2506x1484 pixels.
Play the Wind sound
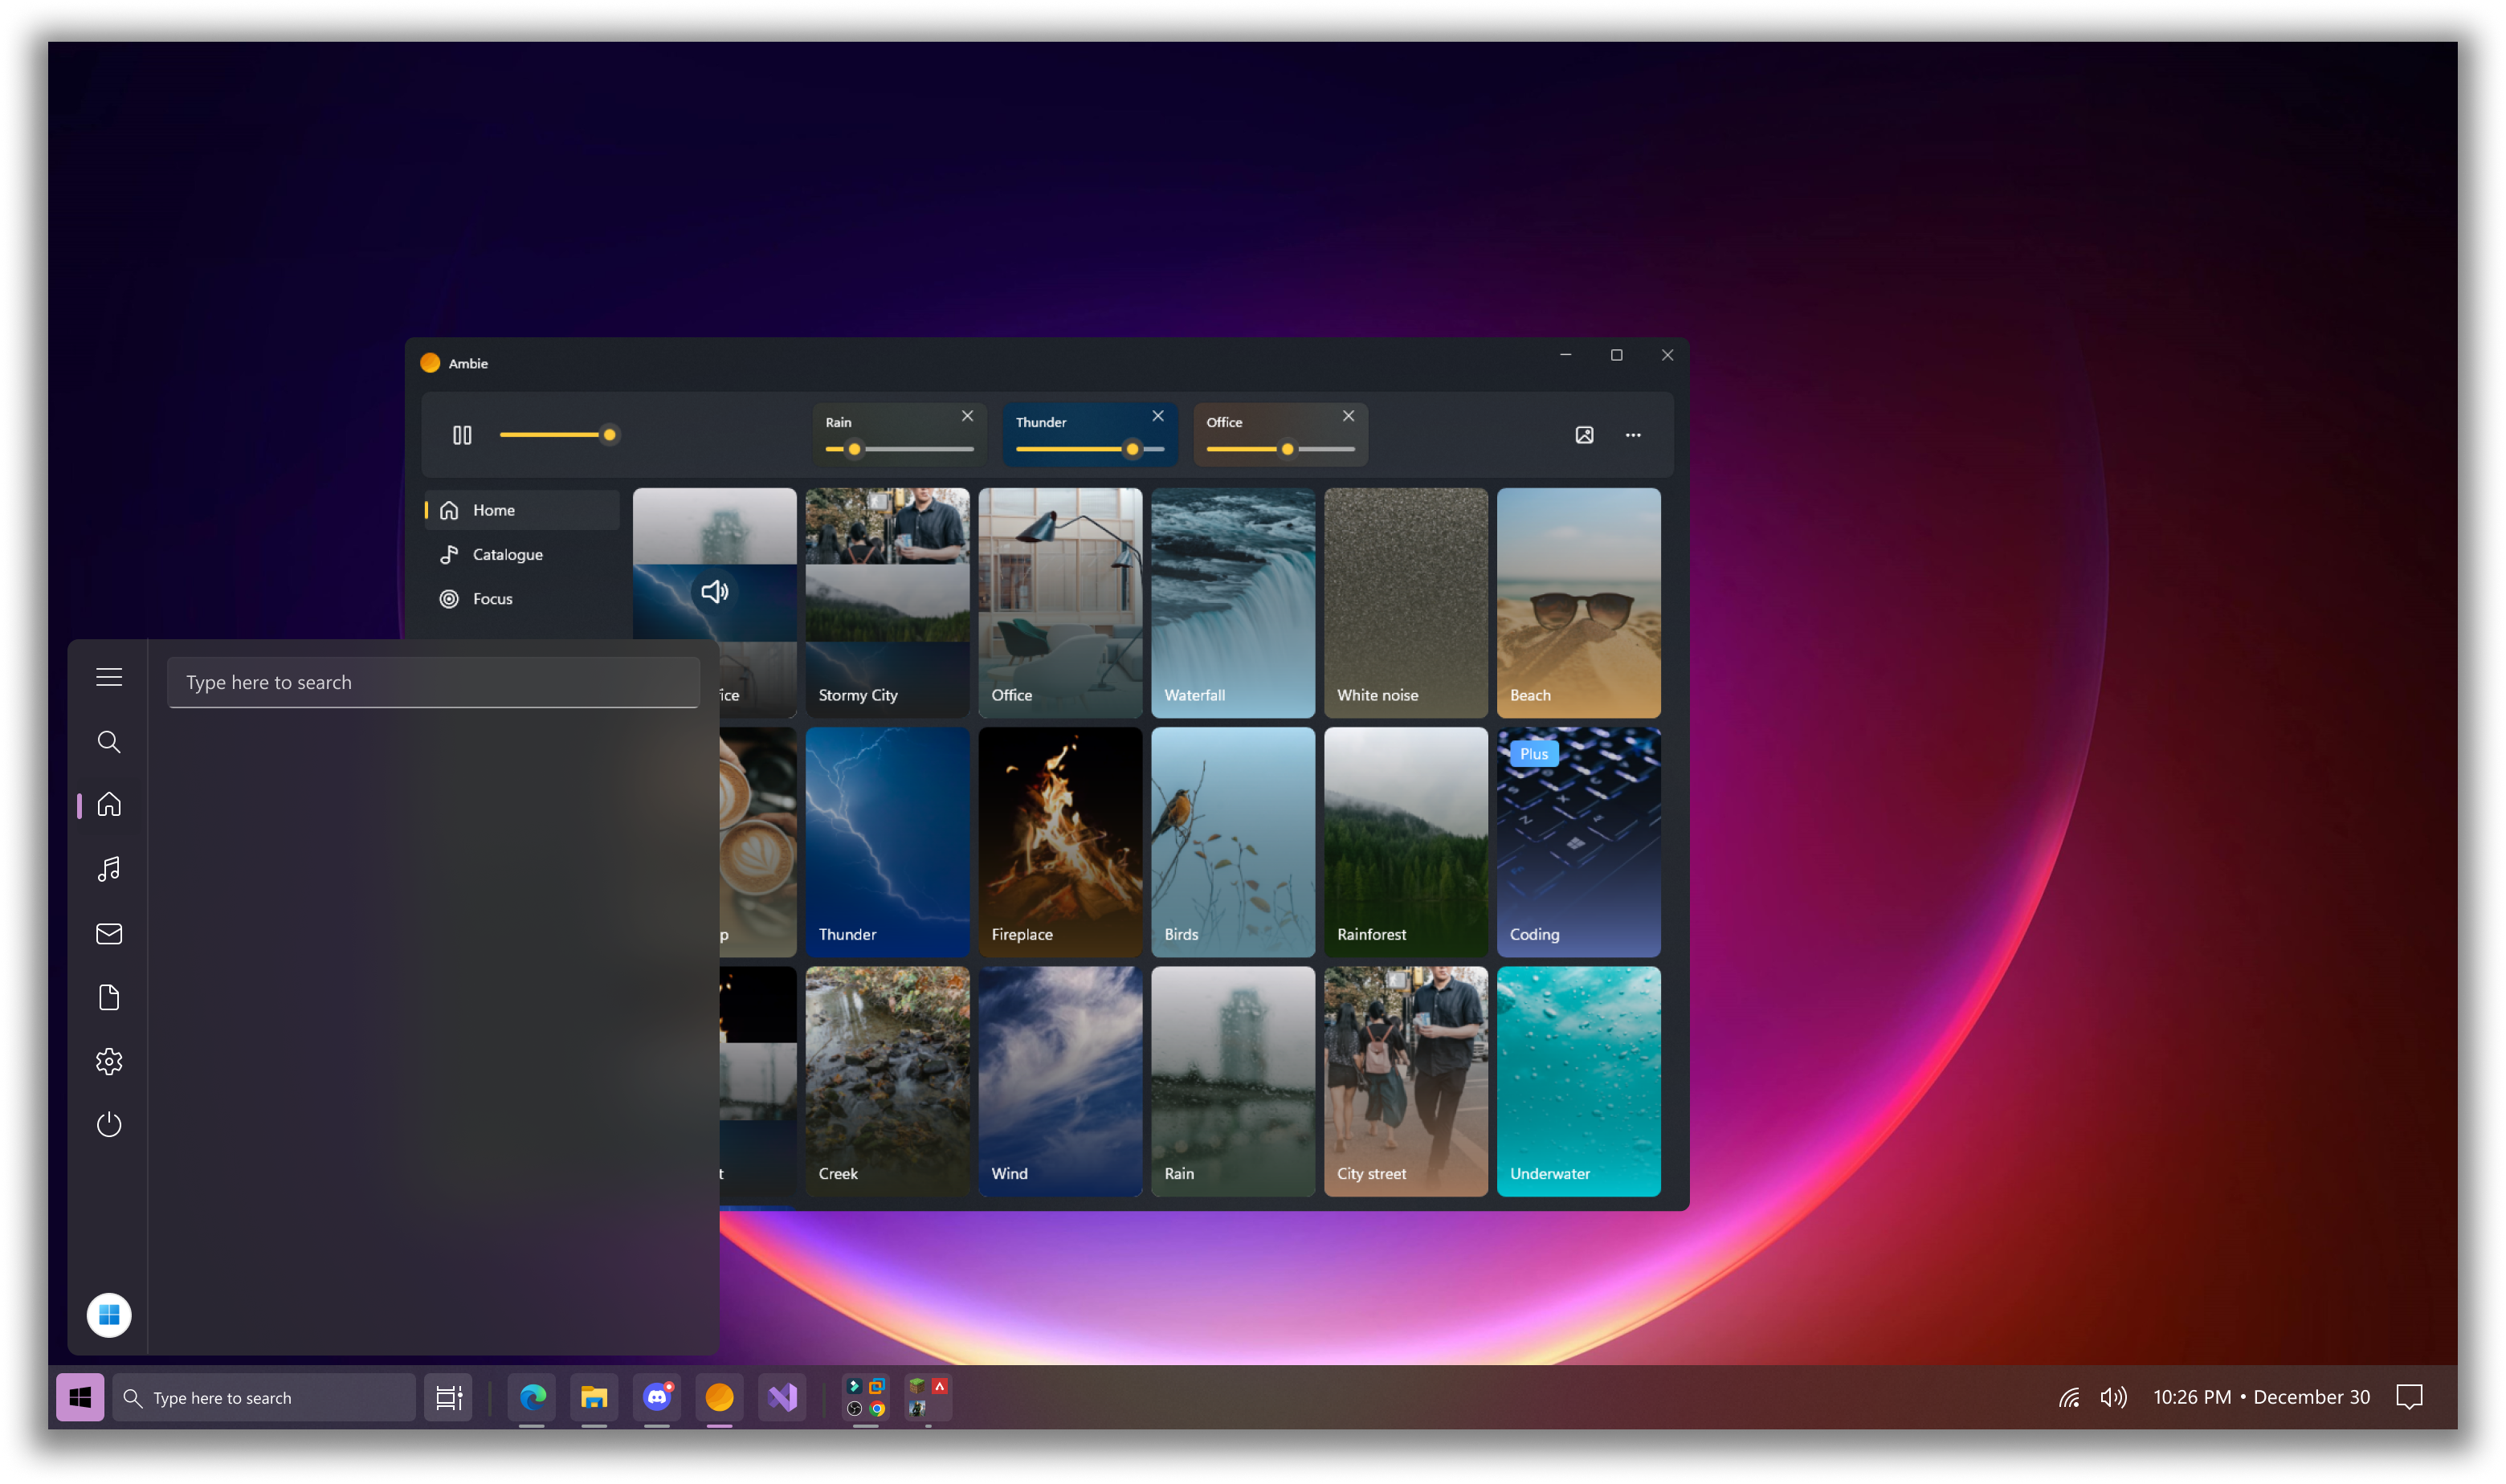point(1060,1081)
